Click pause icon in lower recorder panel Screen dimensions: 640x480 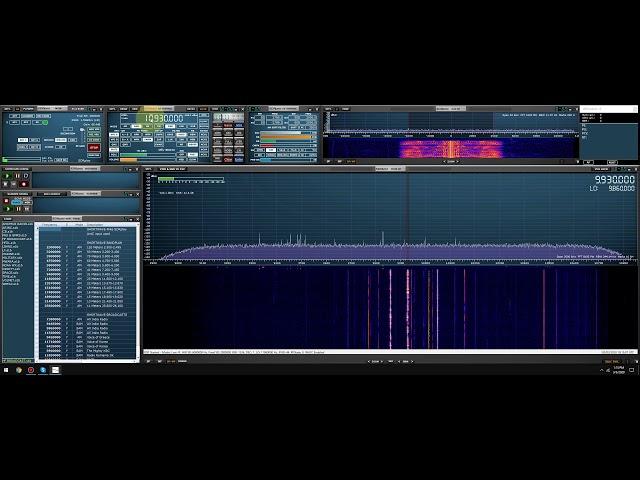[x=18, y=209]
